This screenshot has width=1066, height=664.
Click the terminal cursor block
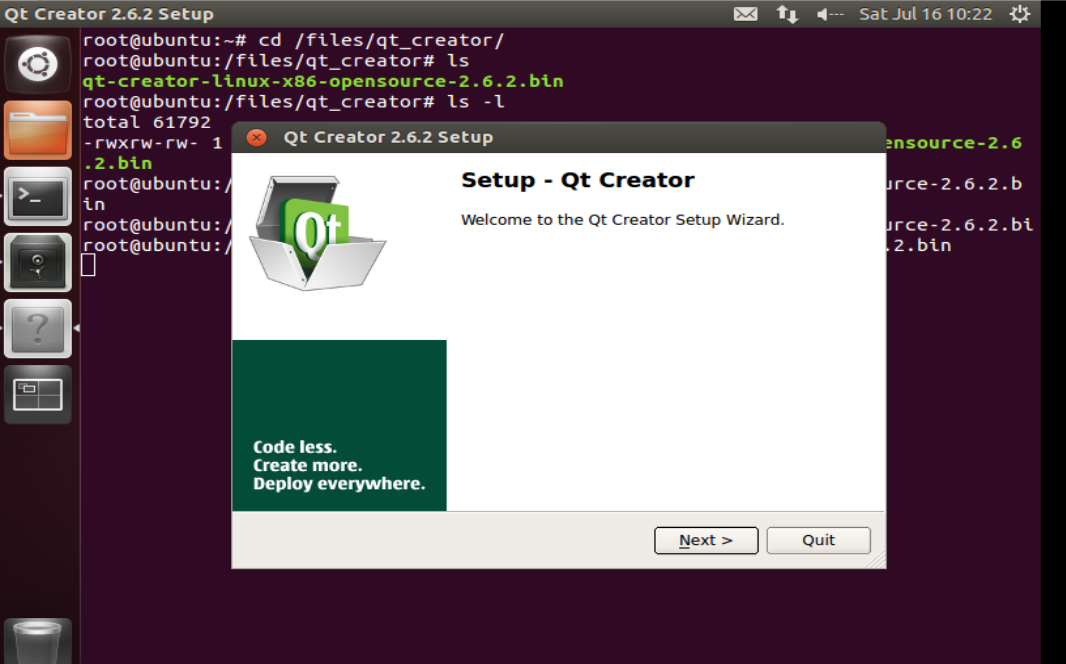(x=88, y=264)
